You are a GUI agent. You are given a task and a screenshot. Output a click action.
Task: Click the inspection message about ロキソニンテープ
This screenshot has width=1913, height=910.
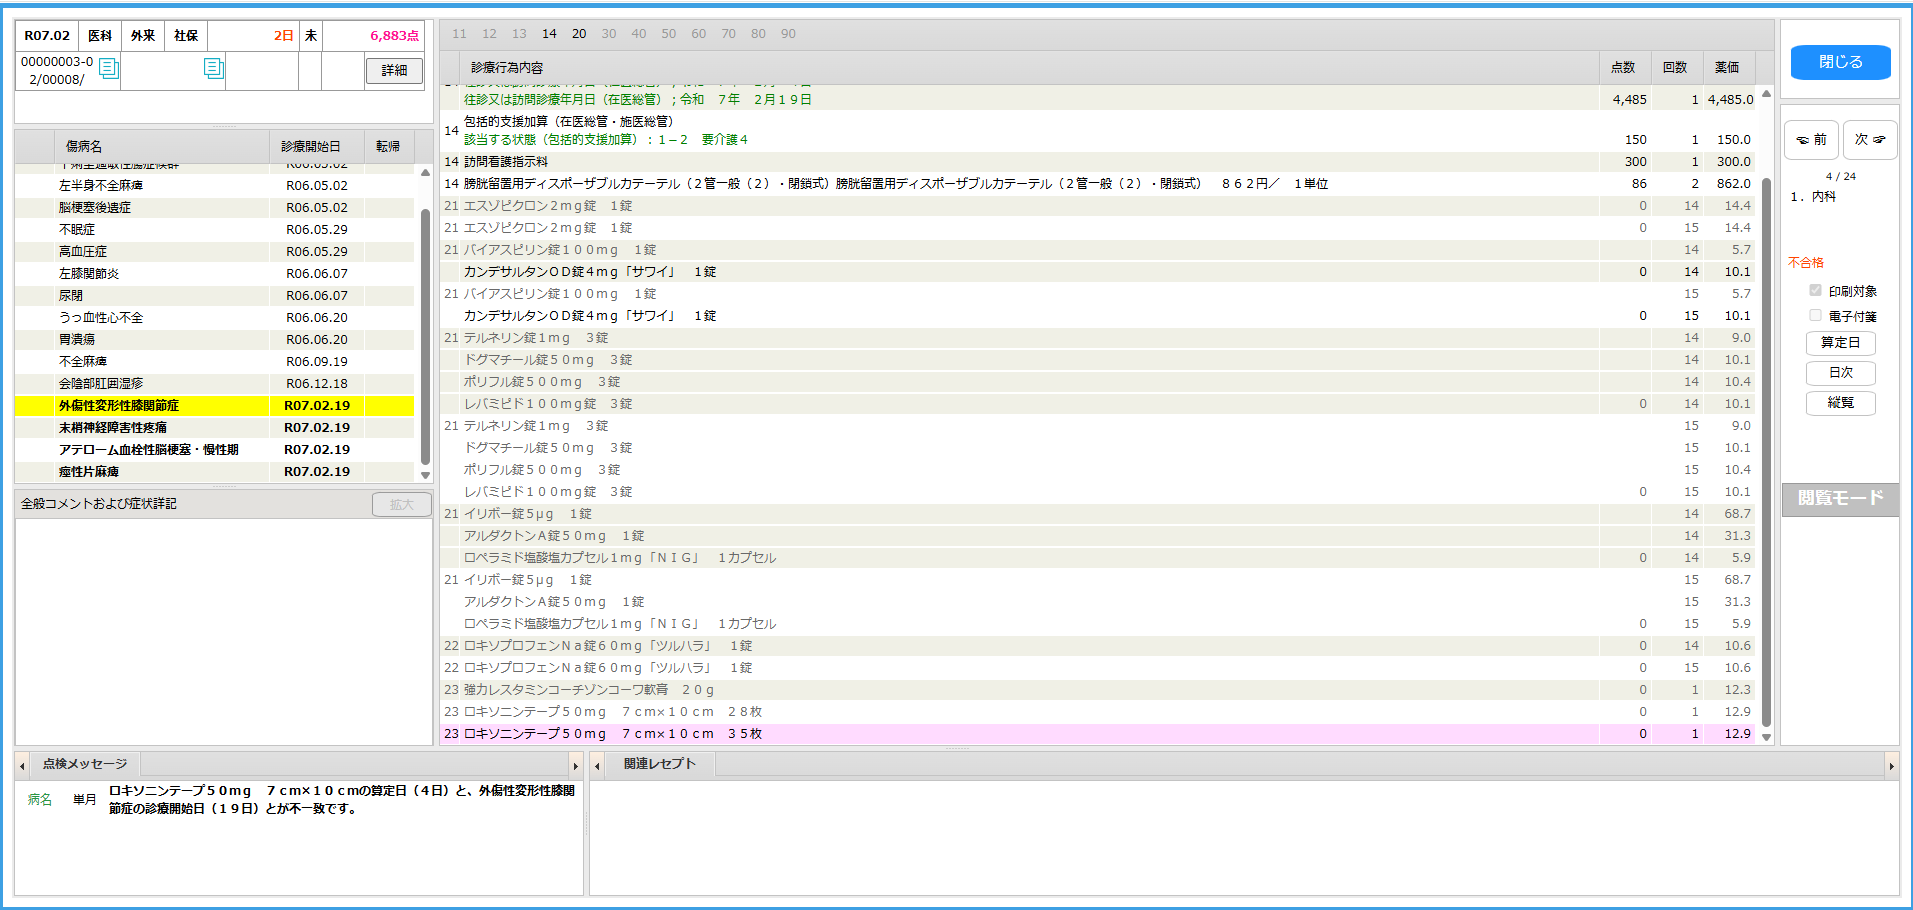point(341,800)
